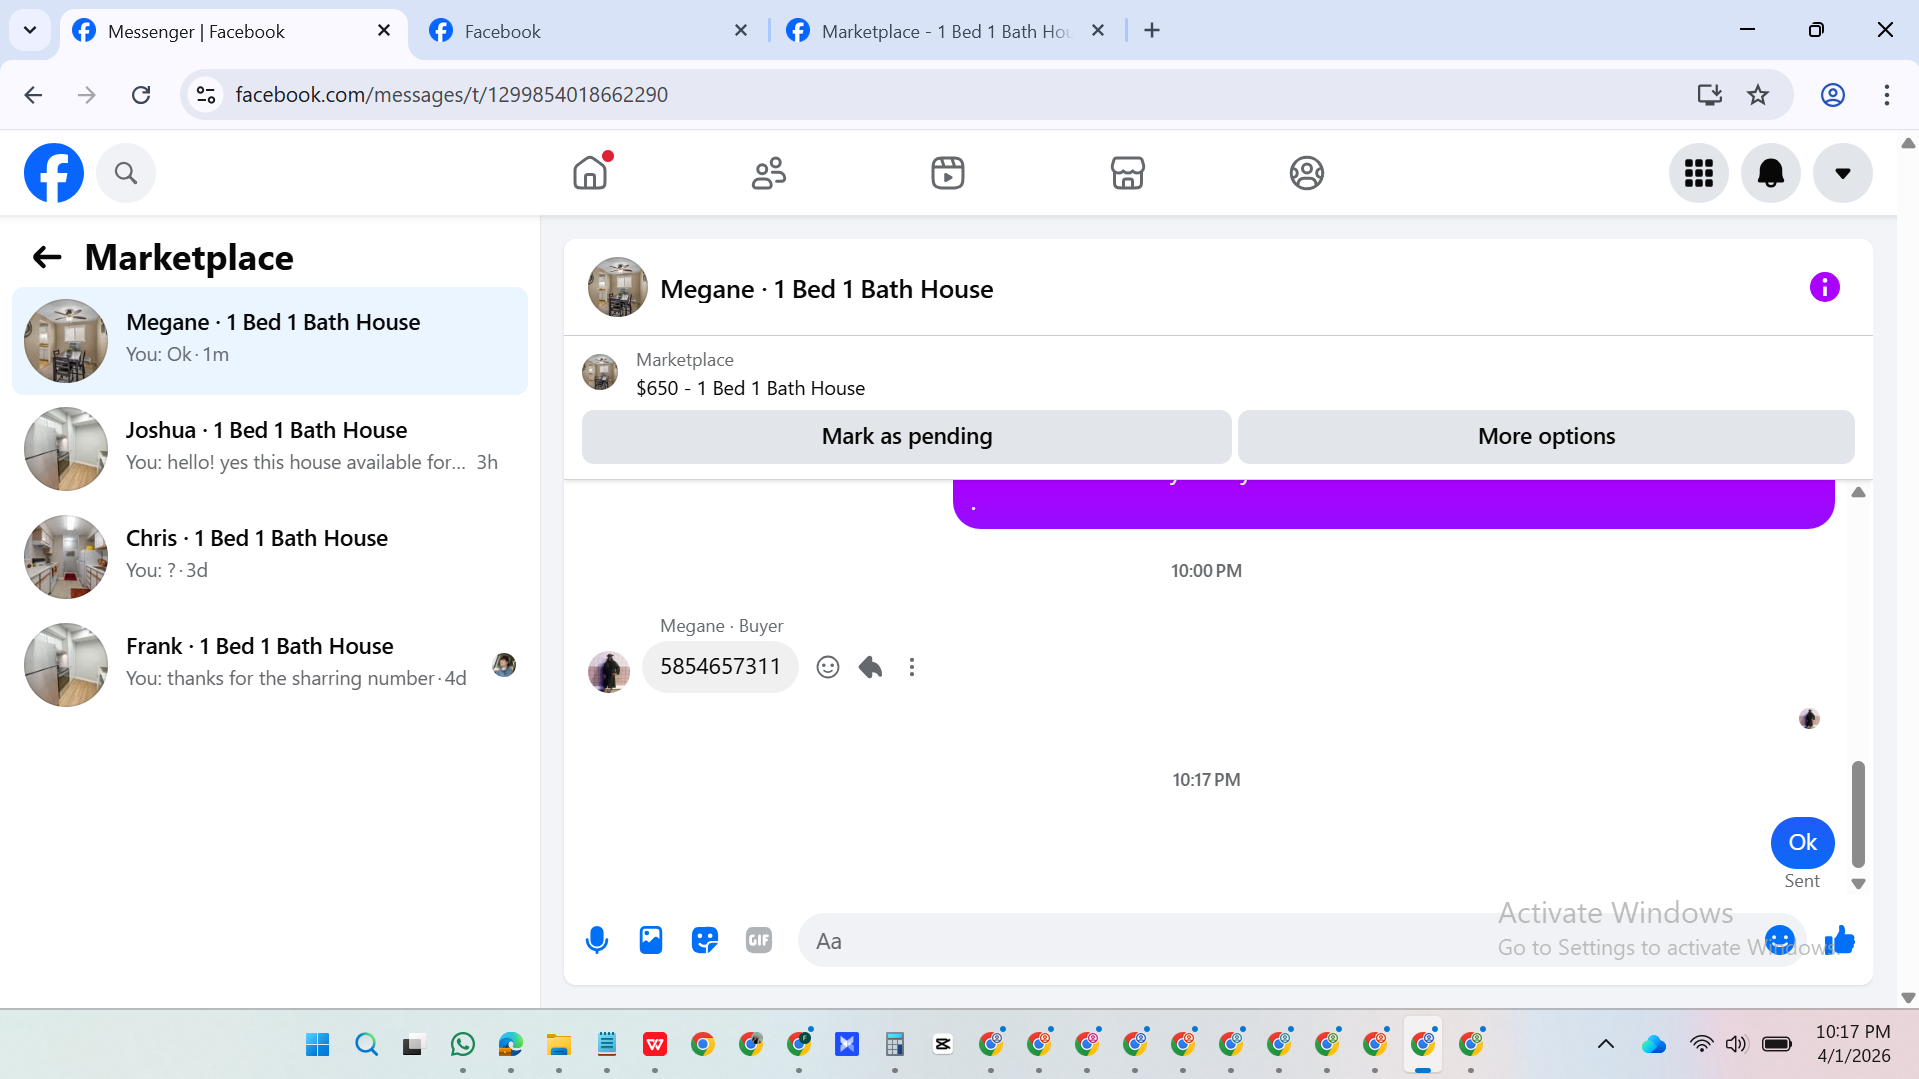Choose a GIF icon
This screenshot has width=1919, height=1079.
[x=759, y=940]
